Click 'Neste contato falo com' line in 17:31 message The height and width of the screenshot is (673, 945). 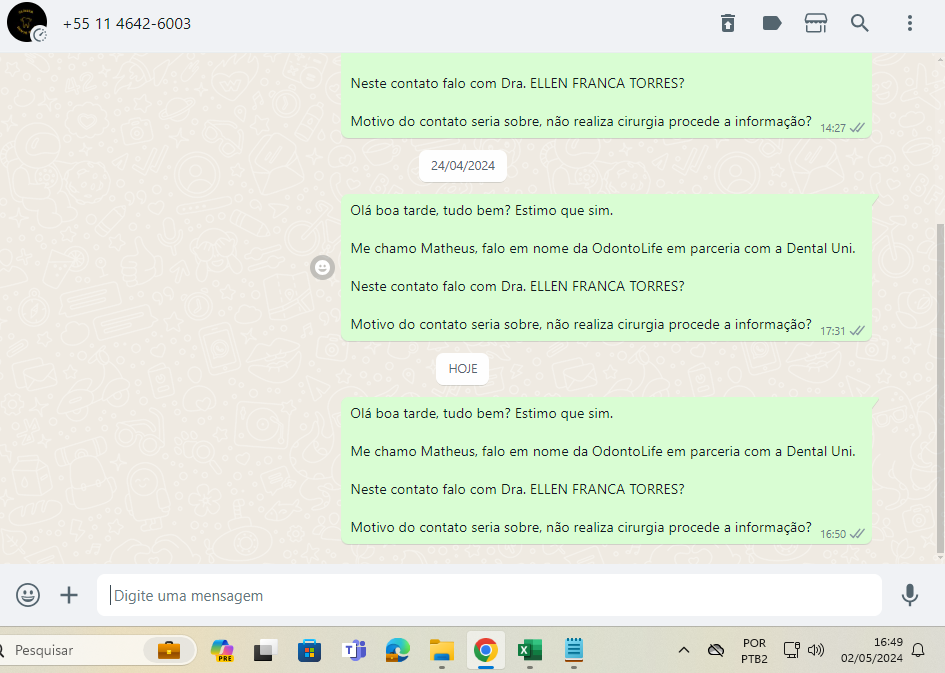(518, 286)
